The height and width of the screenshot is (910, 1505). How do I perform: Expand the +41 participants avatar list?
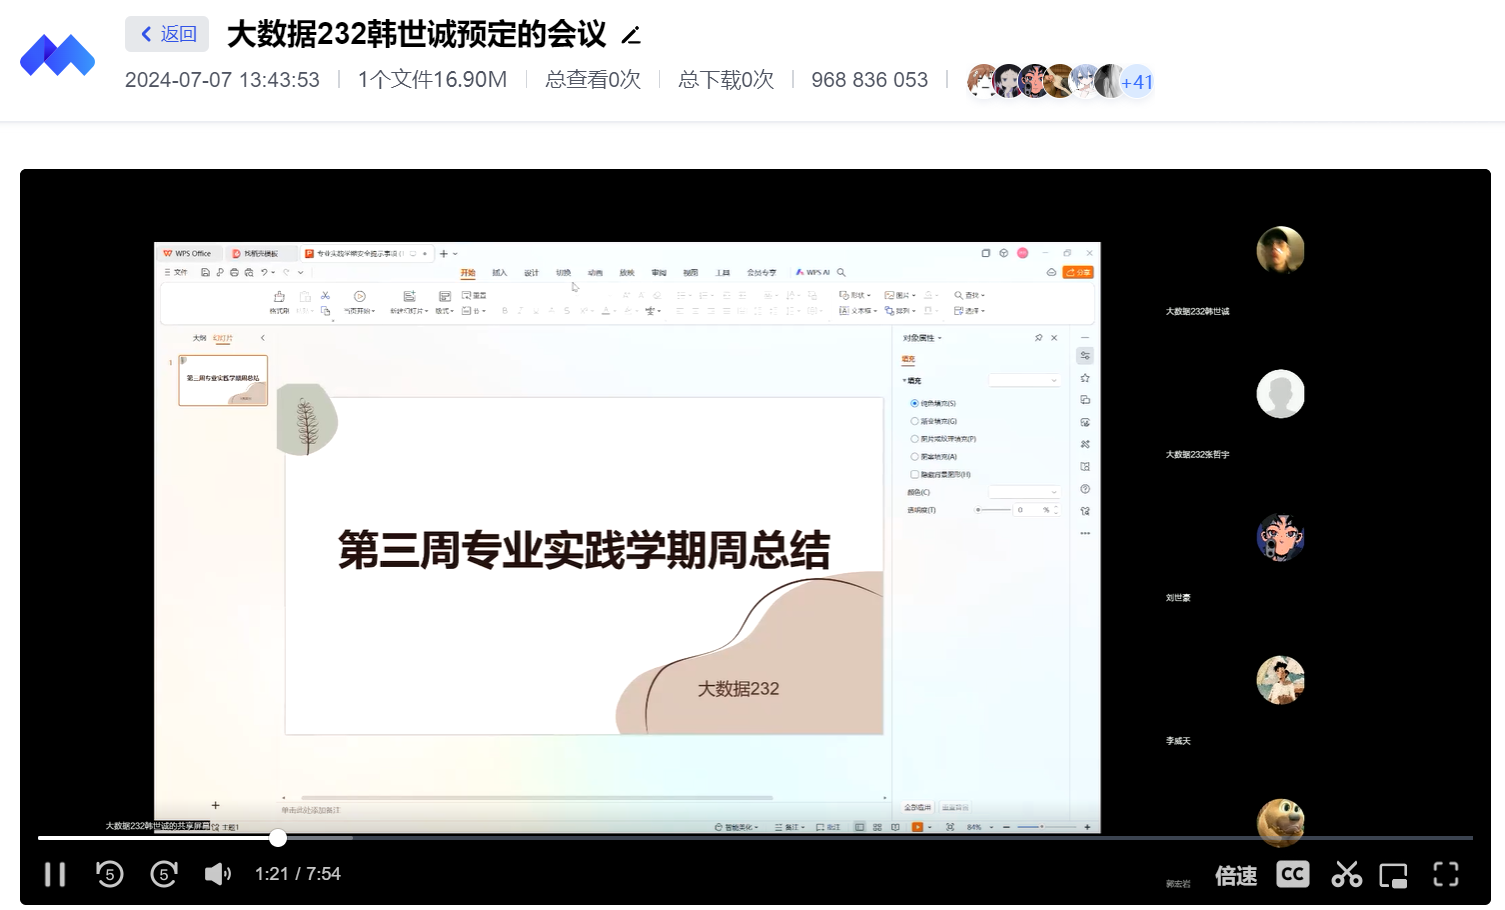pos(1137,82)
